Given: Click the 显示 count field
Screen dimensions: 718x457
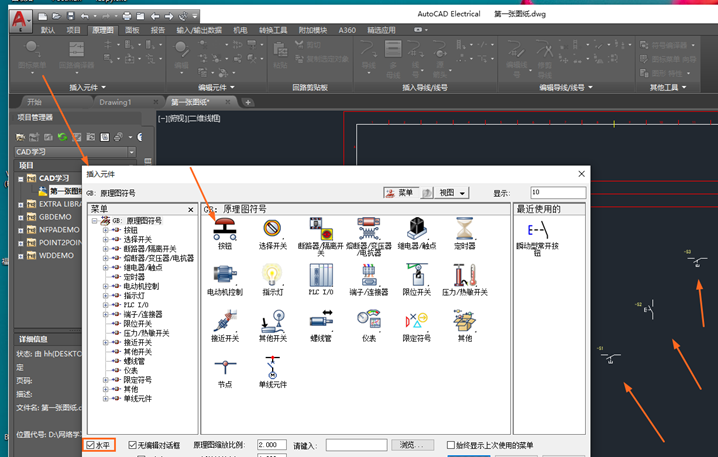Looking at the screenshot, I should pos(558,192).
